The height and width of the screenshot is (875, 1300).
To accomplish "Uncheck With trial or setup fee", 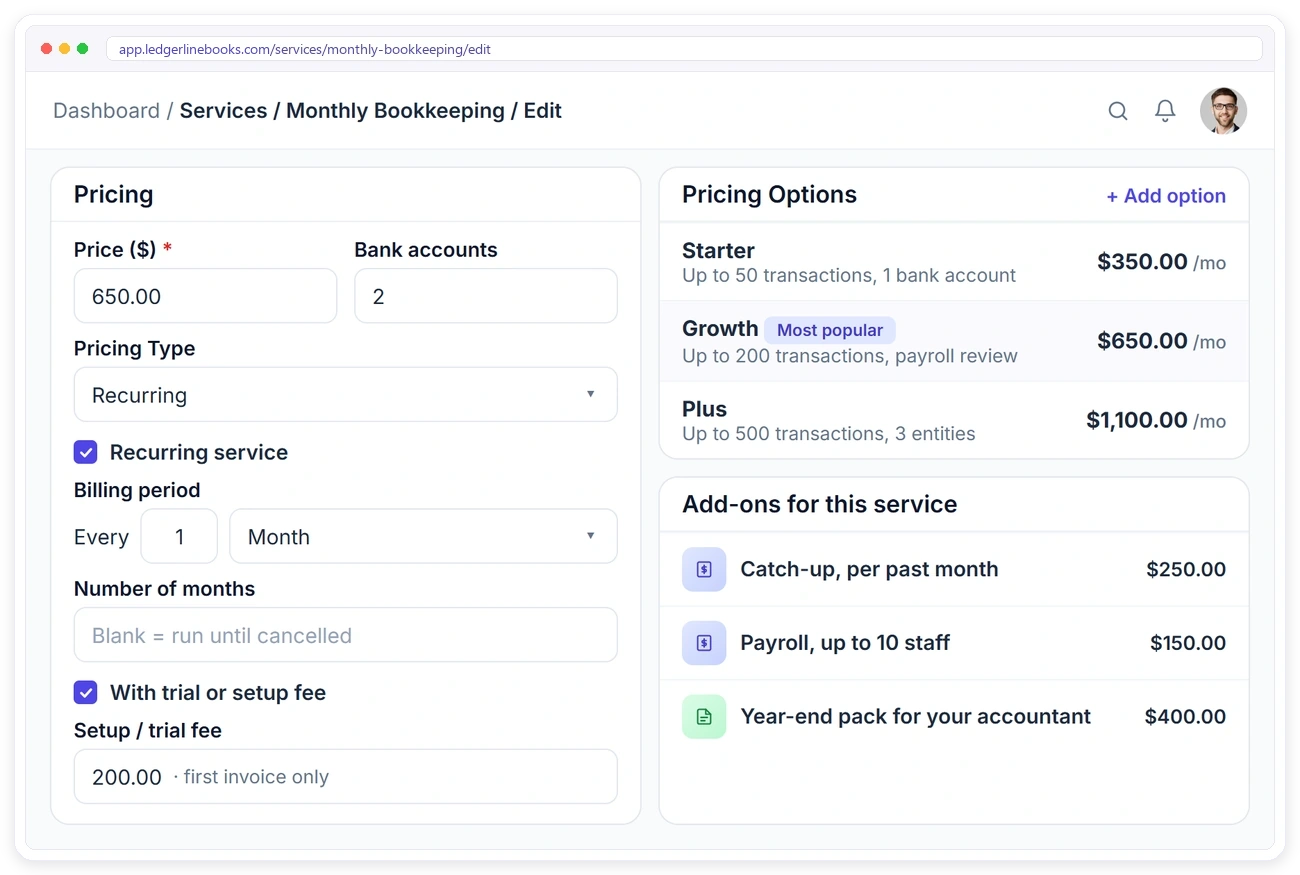I will point(86,692).
